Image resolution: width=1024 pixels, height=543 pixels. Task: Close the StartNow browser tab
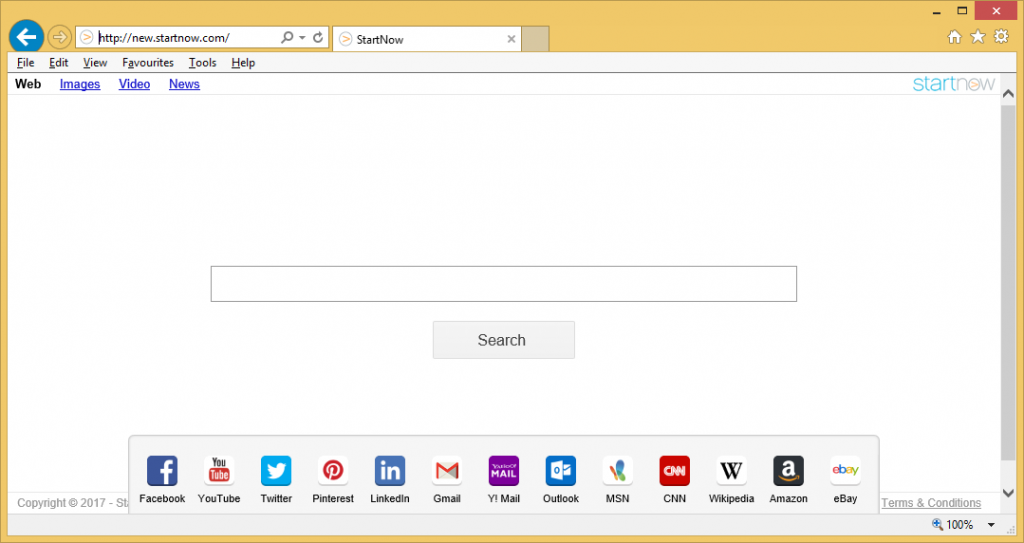511,39
